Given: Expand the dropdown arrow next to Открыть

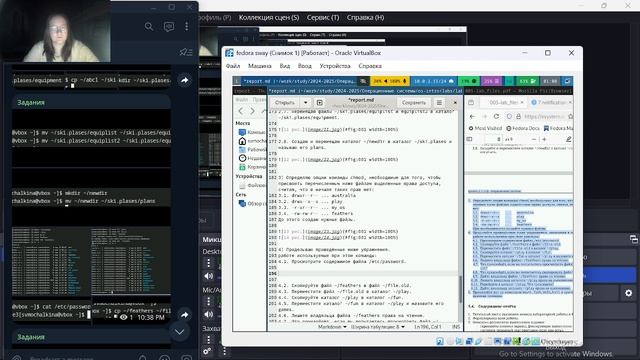Looking at the screenshot, I should coord(305,102).
